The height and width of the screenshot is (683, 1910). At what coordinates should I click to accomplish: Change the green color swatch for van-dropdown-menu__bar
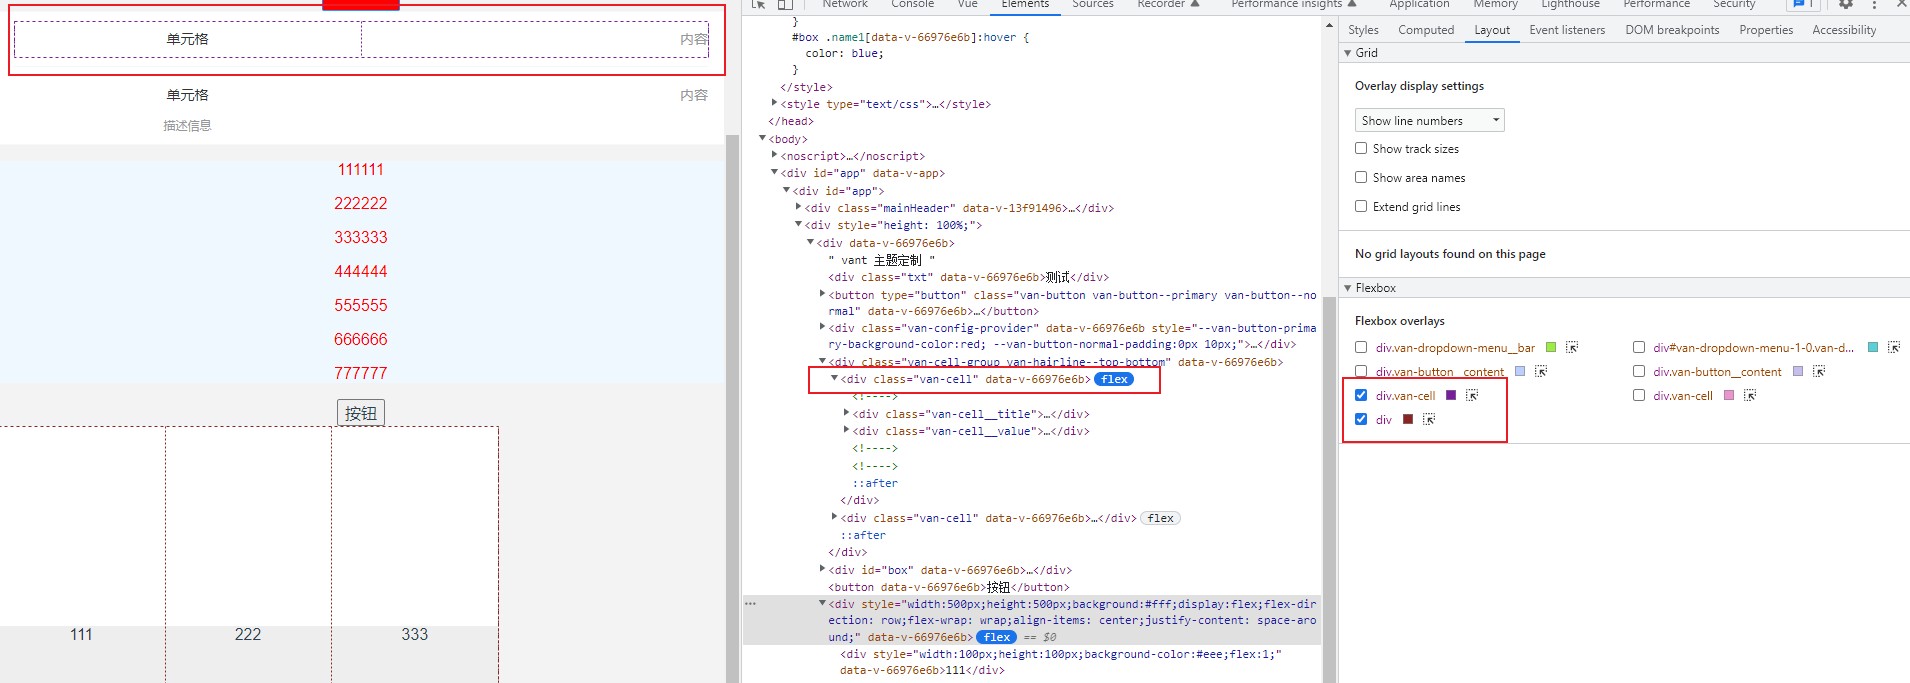point(1551,348)
